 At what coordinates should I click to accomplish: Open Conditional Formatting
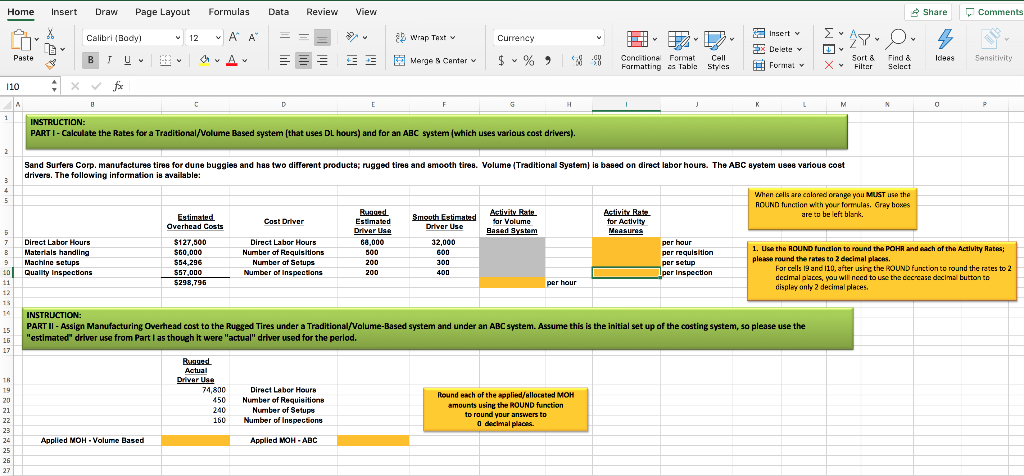pyautogui.click(x=640, y=50)
